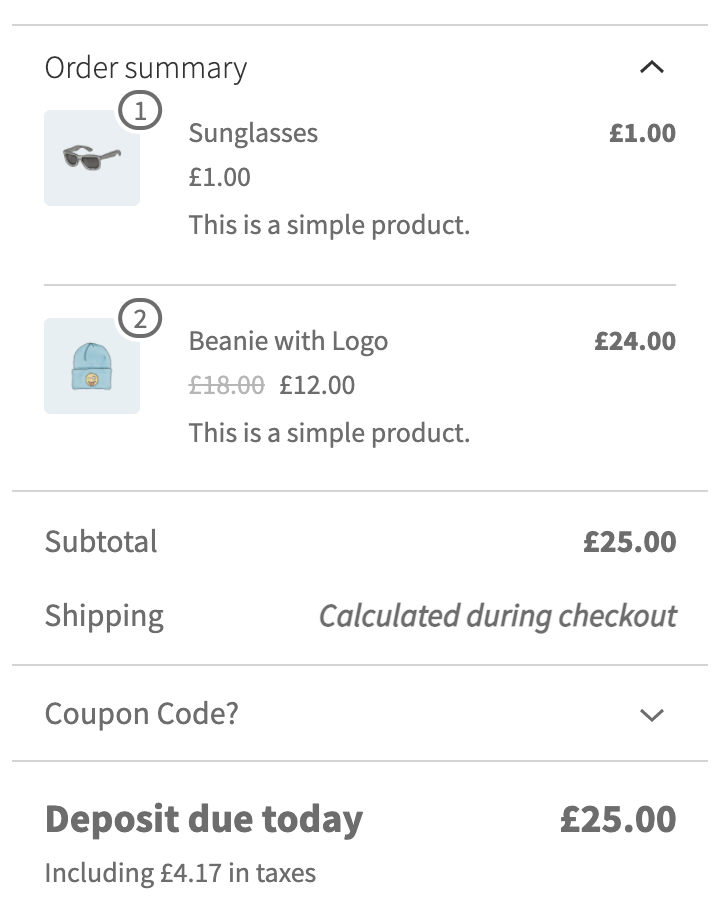This screenshot has width=722, height=914.
Task: Click the Beanie line total £24.00
Action: (x=635, y=341)
